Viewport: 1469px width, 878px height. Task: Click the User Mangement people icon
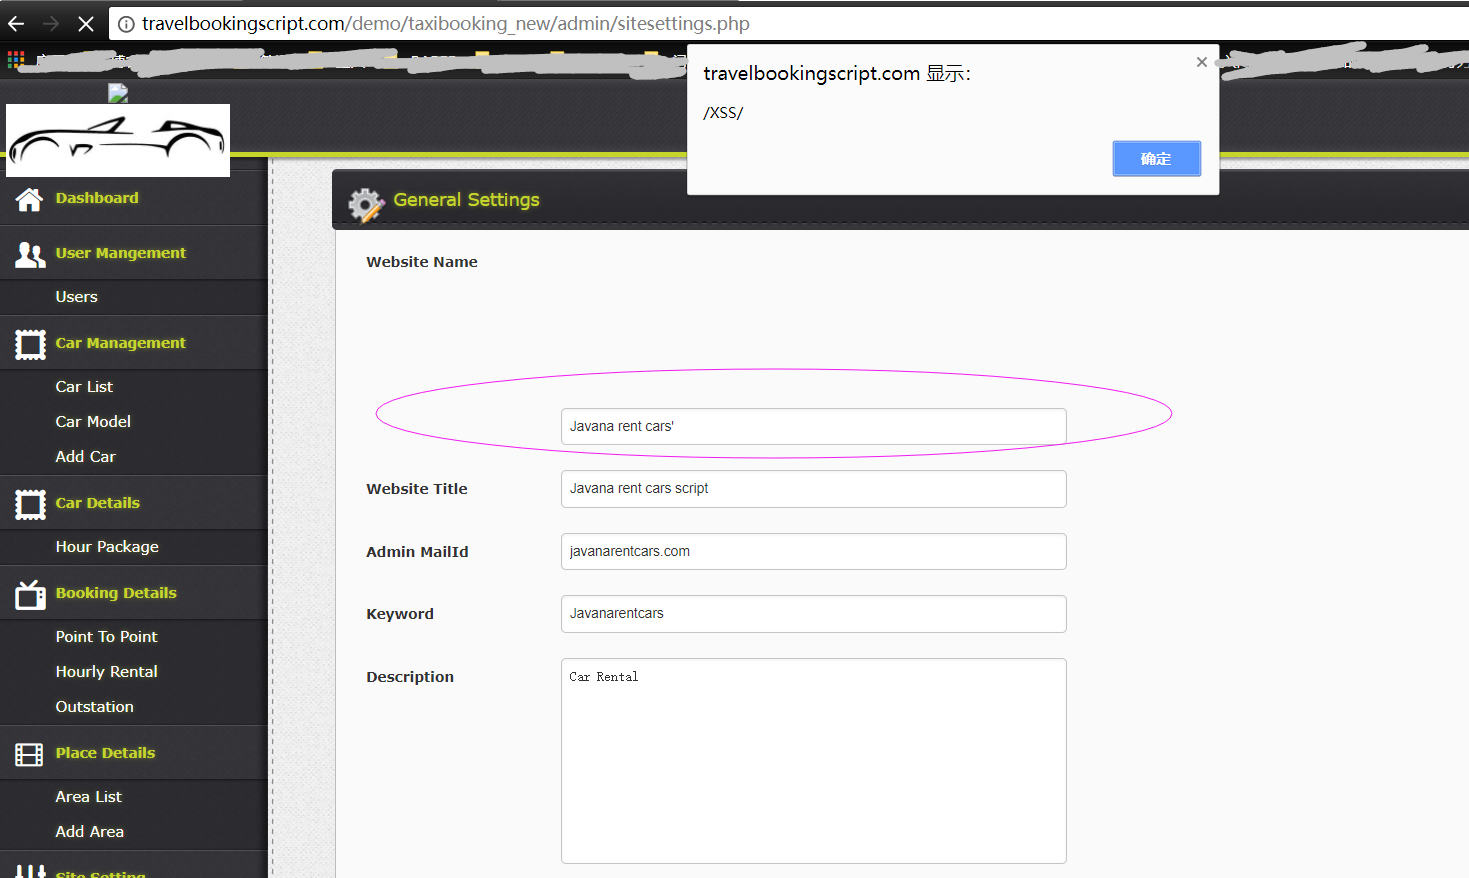coord(30,254)
